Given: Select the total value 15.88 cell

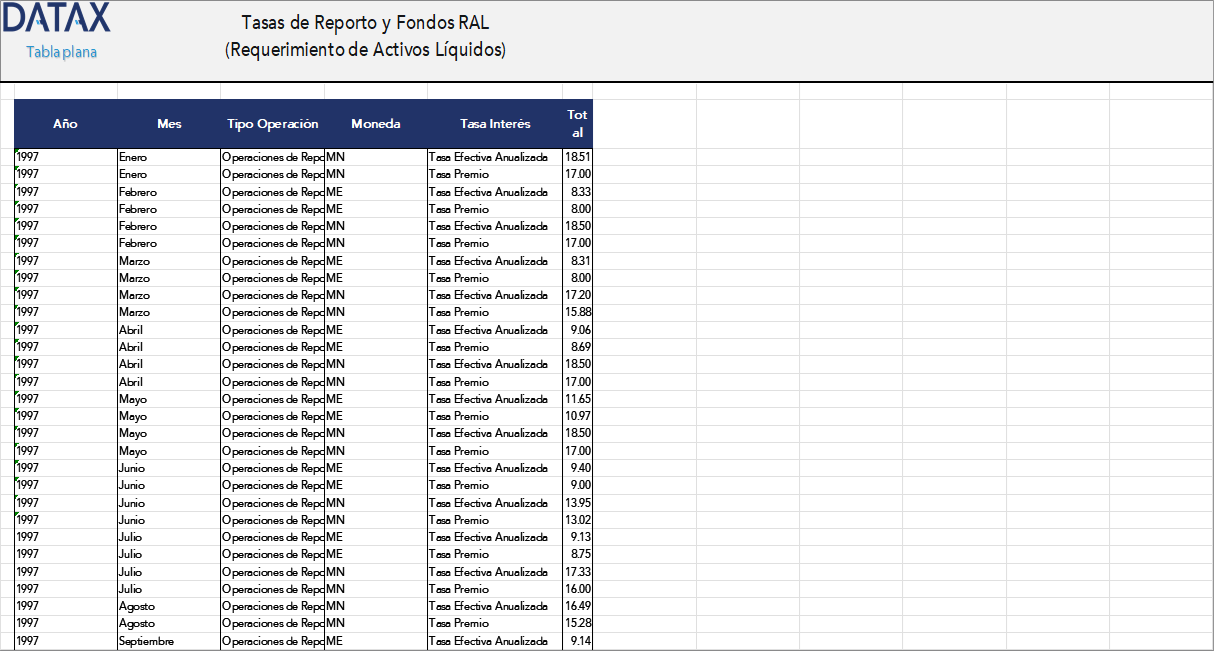Looking at the screenshot, I should pos(577,312).
